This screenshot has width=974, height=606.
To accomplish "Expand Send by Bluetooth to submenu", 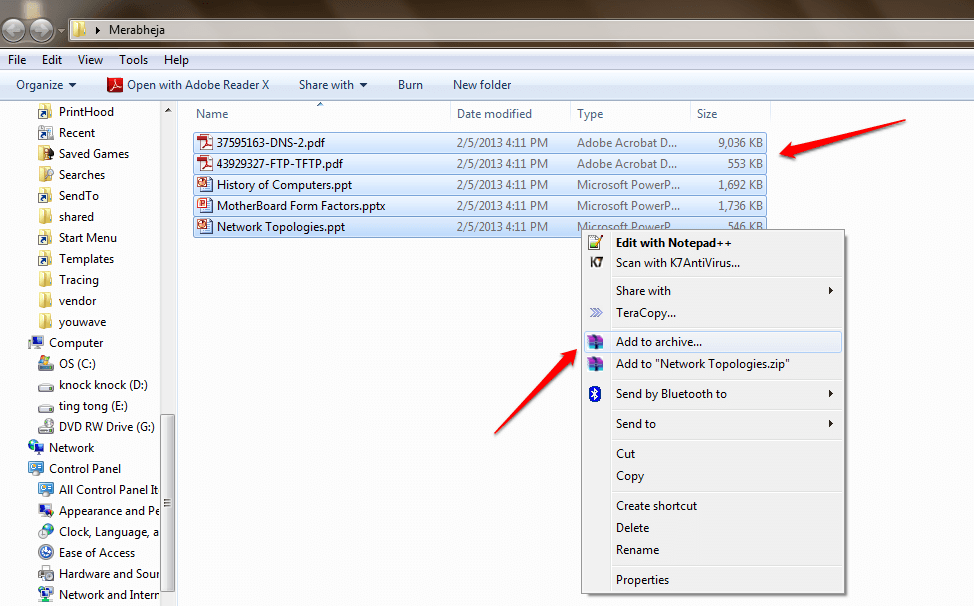I will point(712,394).
